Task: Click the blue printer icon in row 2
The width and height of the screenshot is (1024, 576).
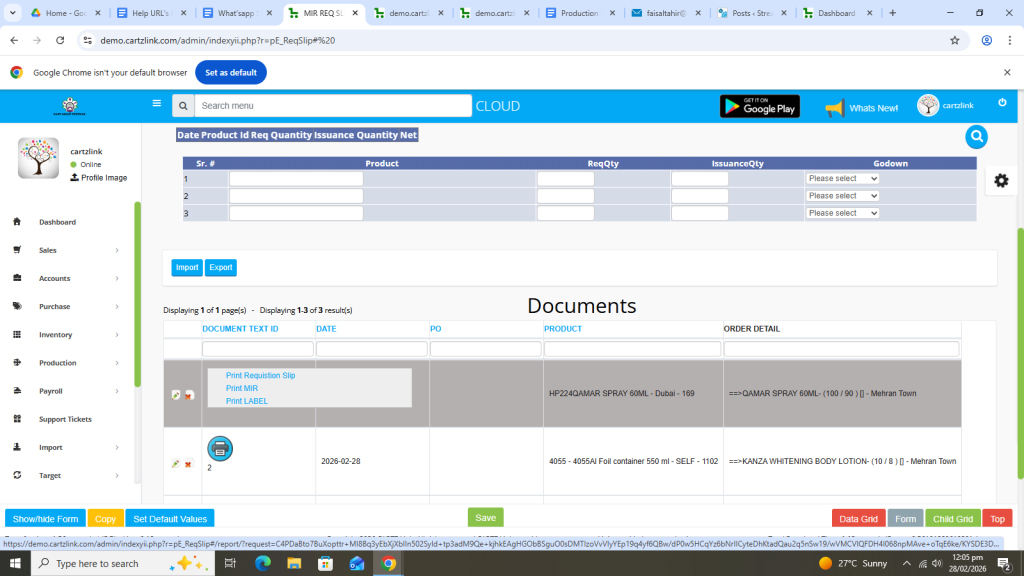Action: pyautogui.click(x=220, y=449)
